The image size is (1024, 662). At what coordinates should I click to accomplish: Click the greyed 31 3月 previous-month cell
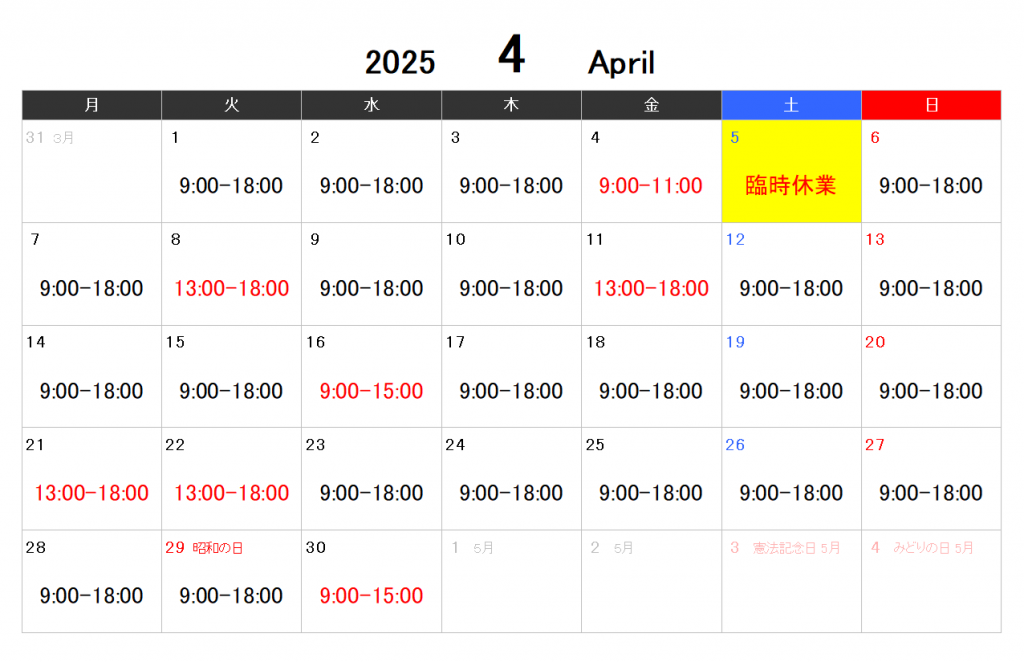[x=92, y=171]
